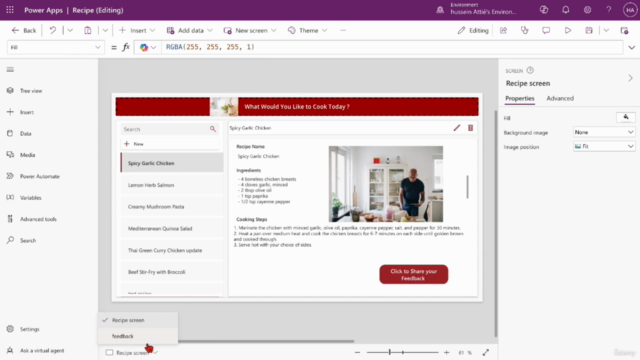The height and width of the screenshot is (360, 640).
Task: Open Settings in left sidebar
Action: pos(23,329)
